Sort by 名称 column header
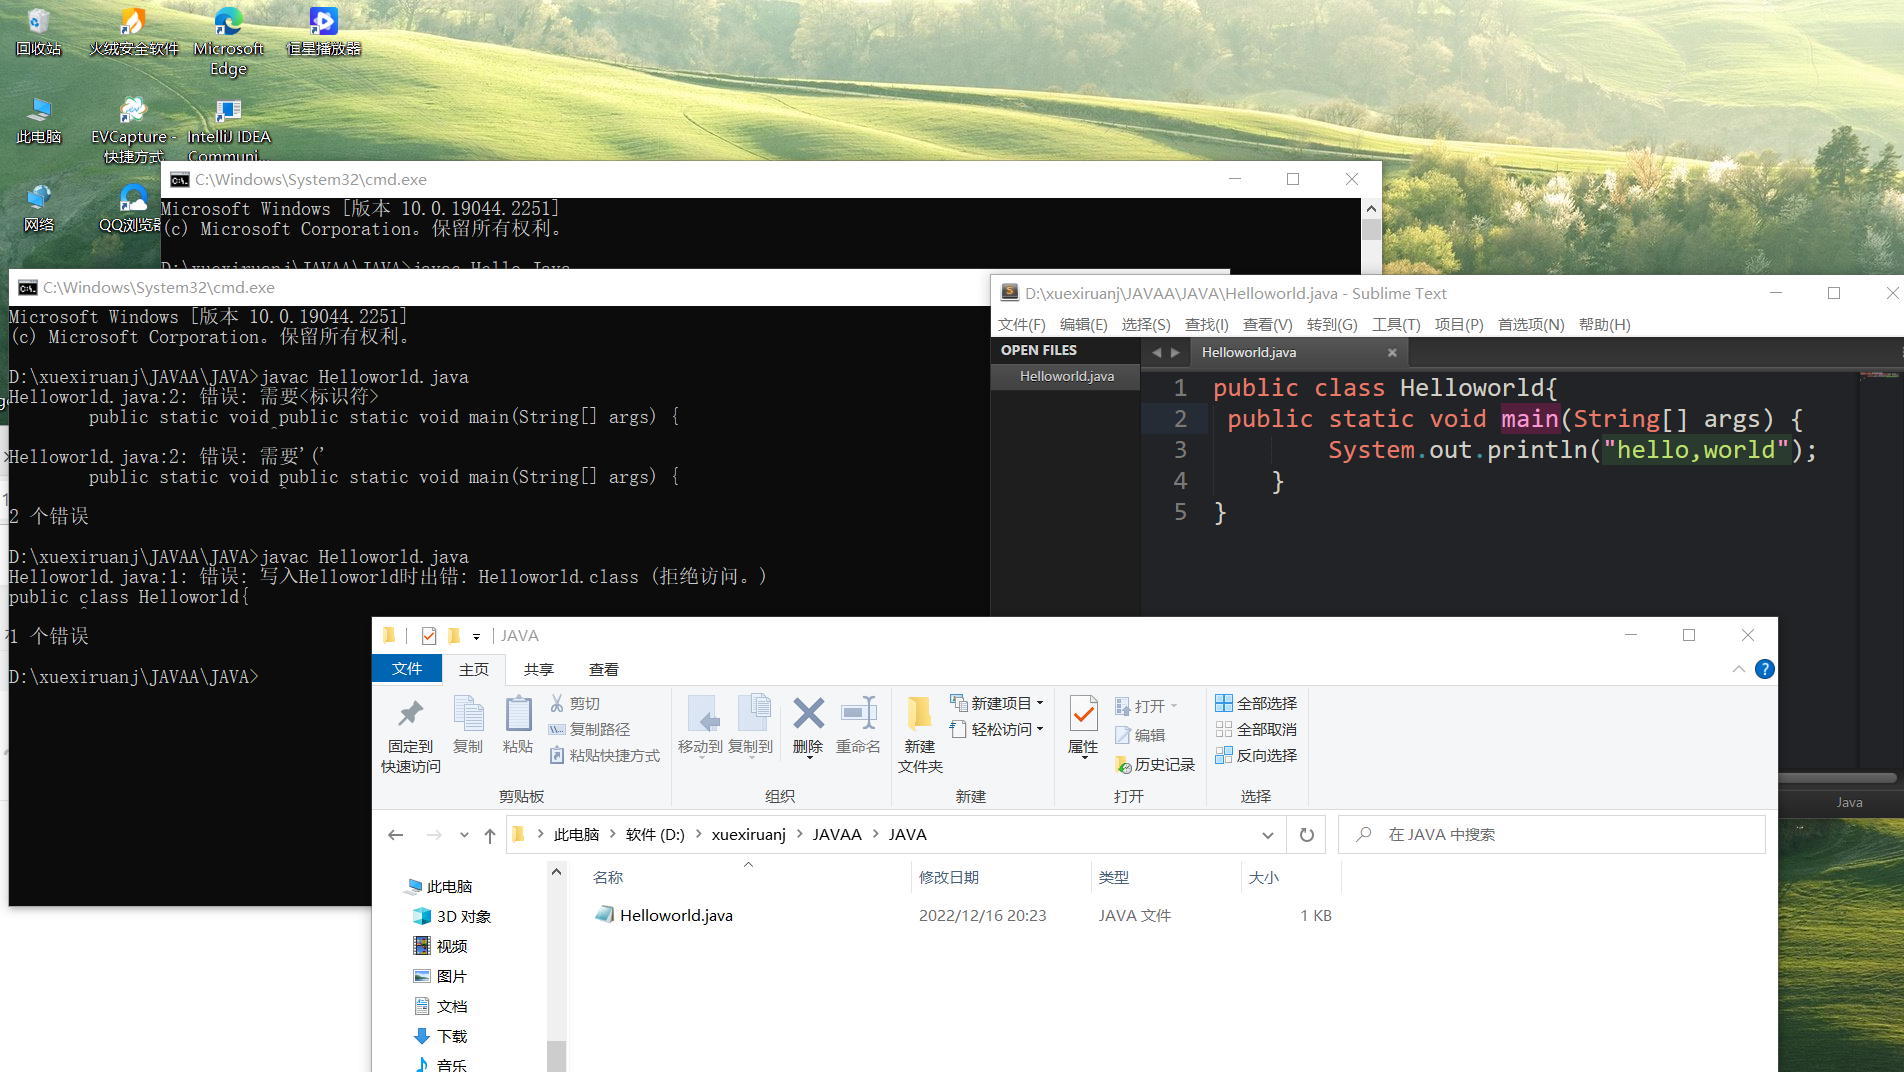 click(x=608, y=877)
